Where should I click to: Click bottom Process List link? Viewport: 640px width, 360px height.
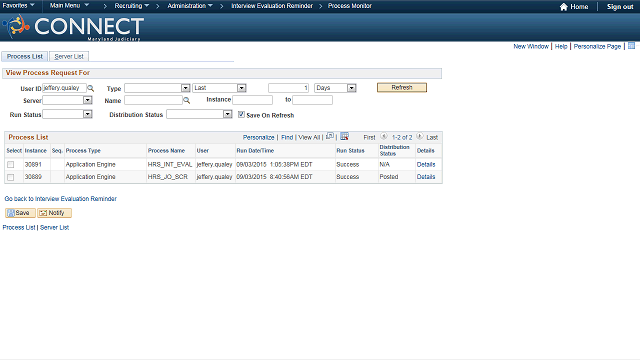[19, 227]
